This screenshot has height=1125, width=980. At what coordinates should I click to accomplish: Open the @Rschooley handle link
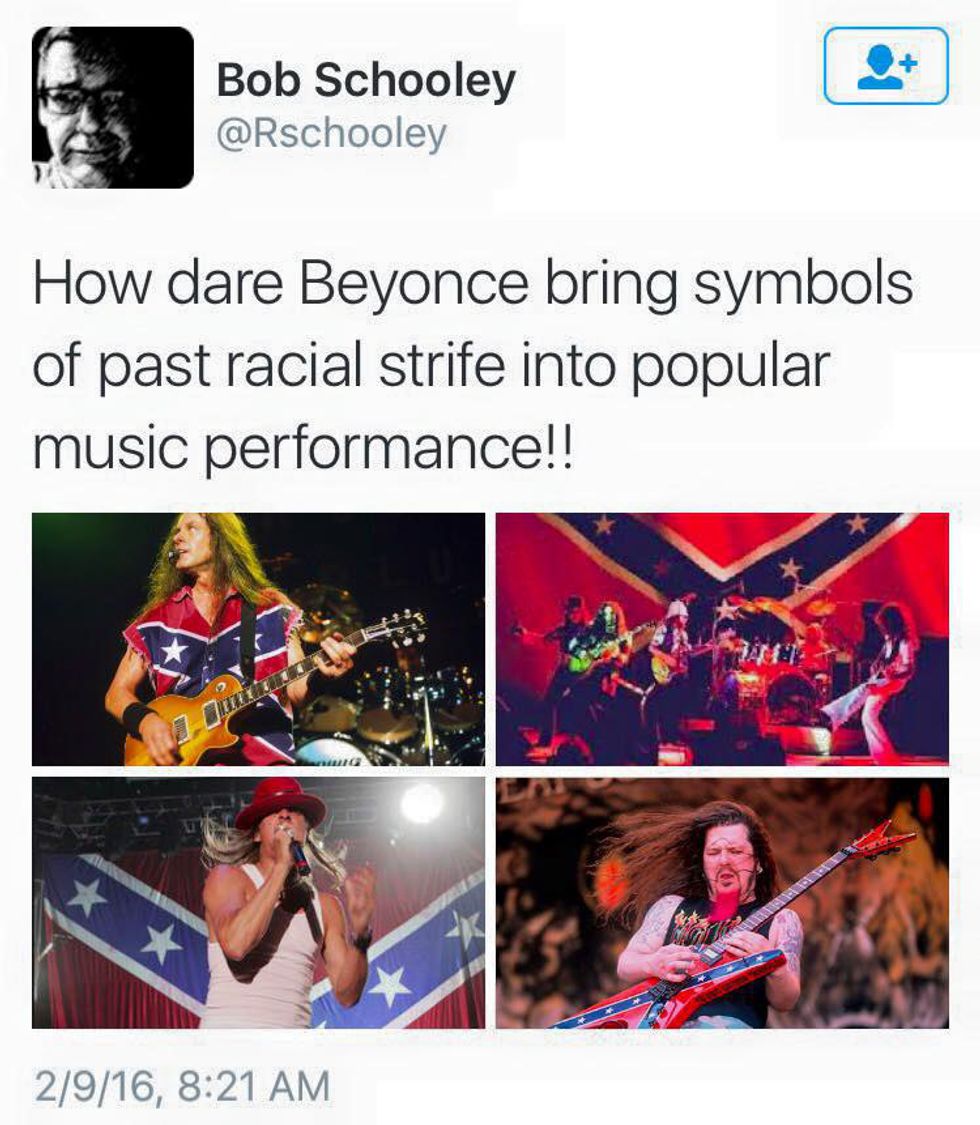(331, 134)
